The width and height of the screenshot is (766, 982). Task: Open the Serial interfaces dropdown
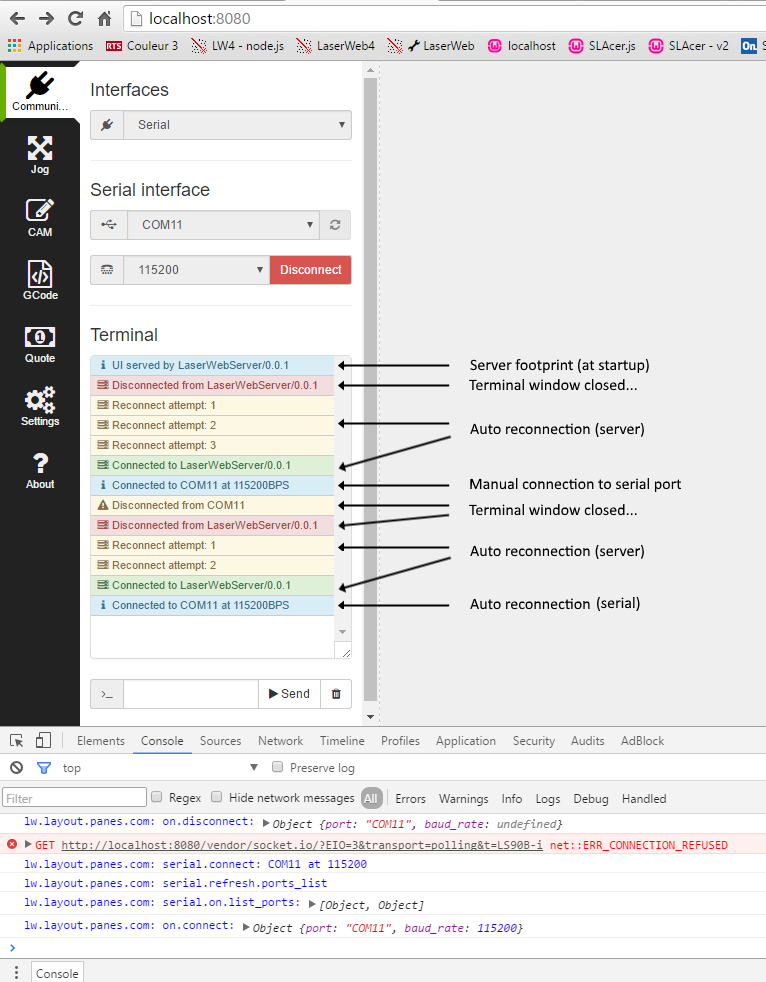[x=237, y=125]
